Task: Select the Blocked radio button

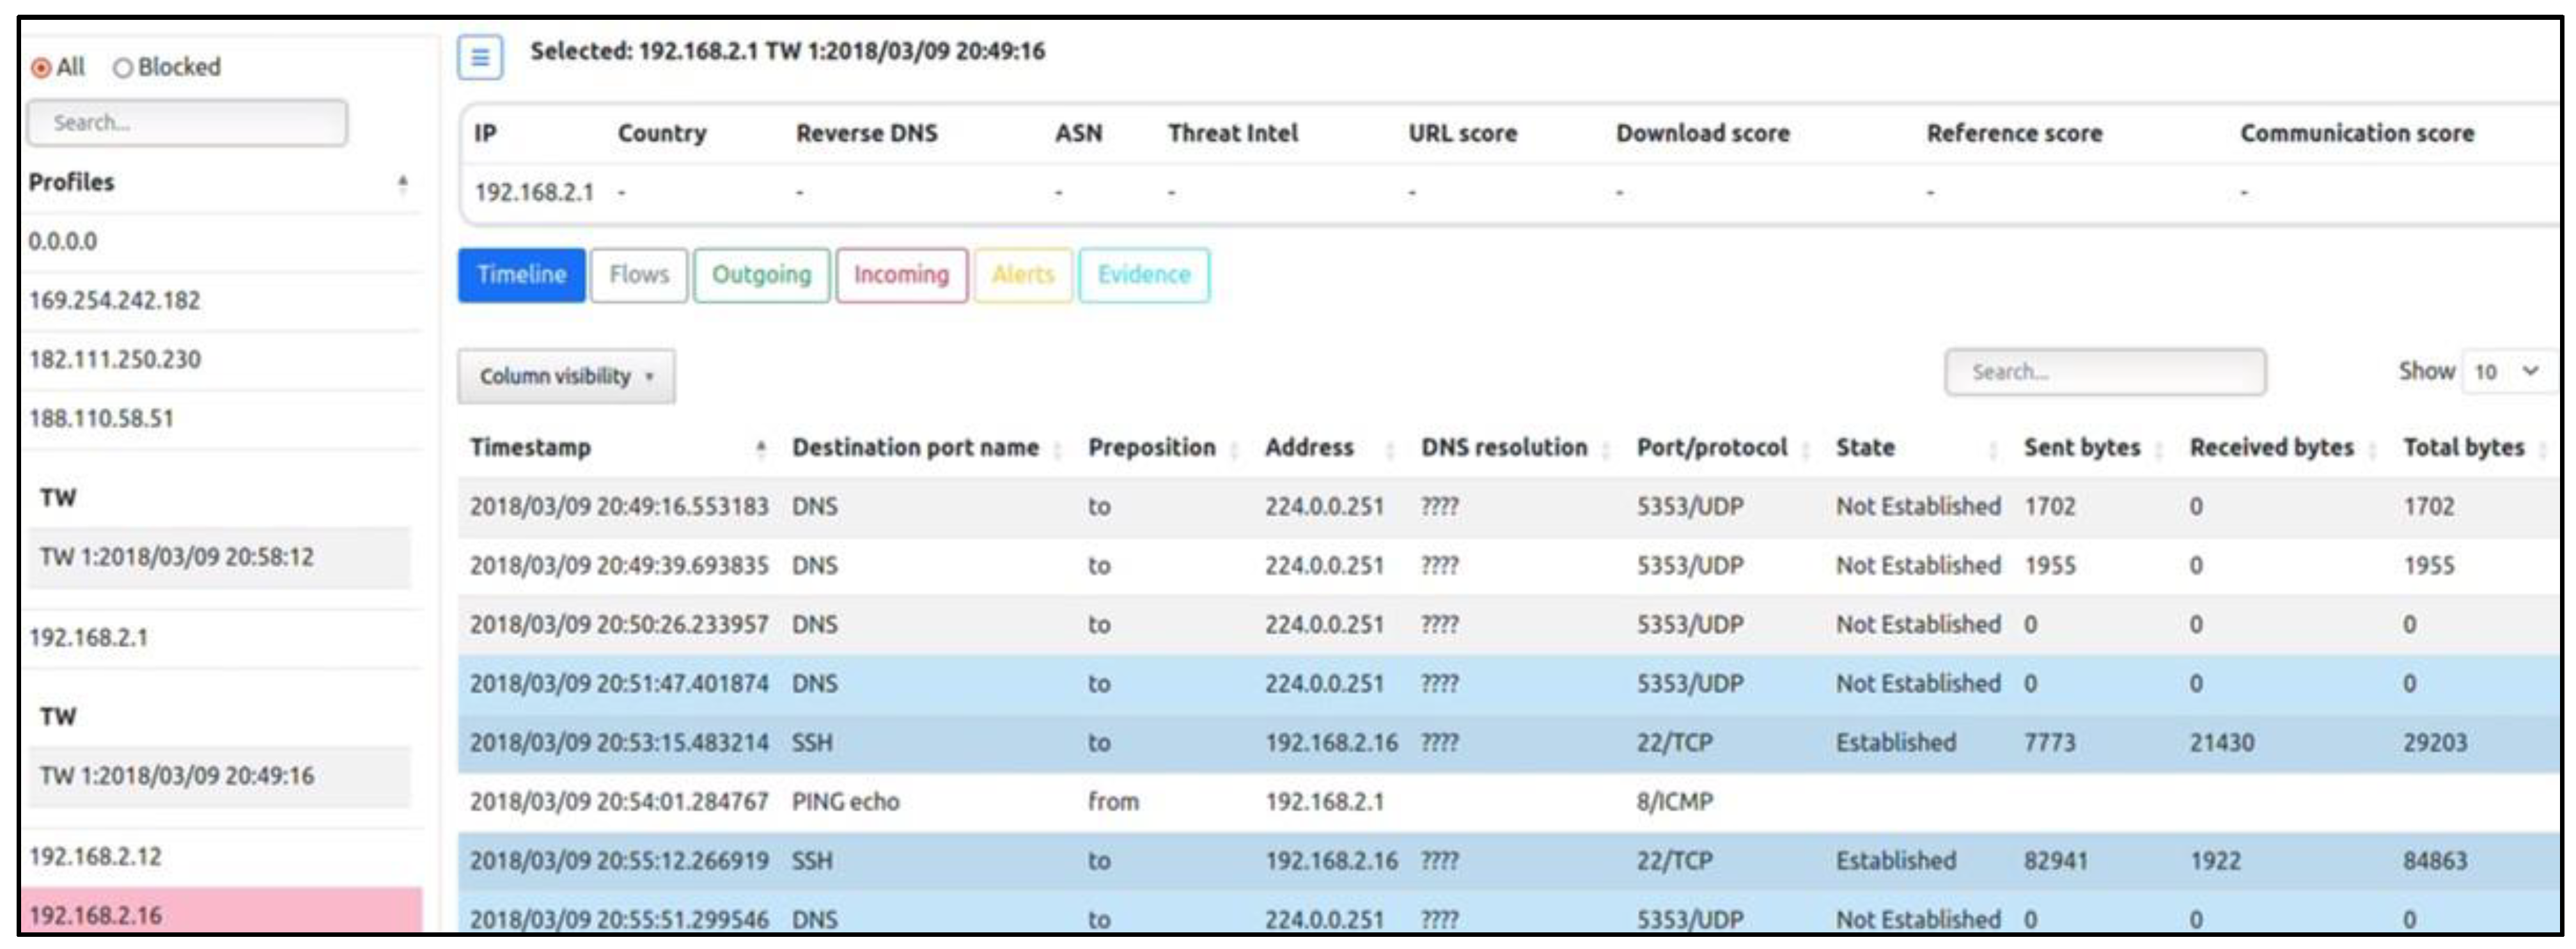Action: point(122,68)
